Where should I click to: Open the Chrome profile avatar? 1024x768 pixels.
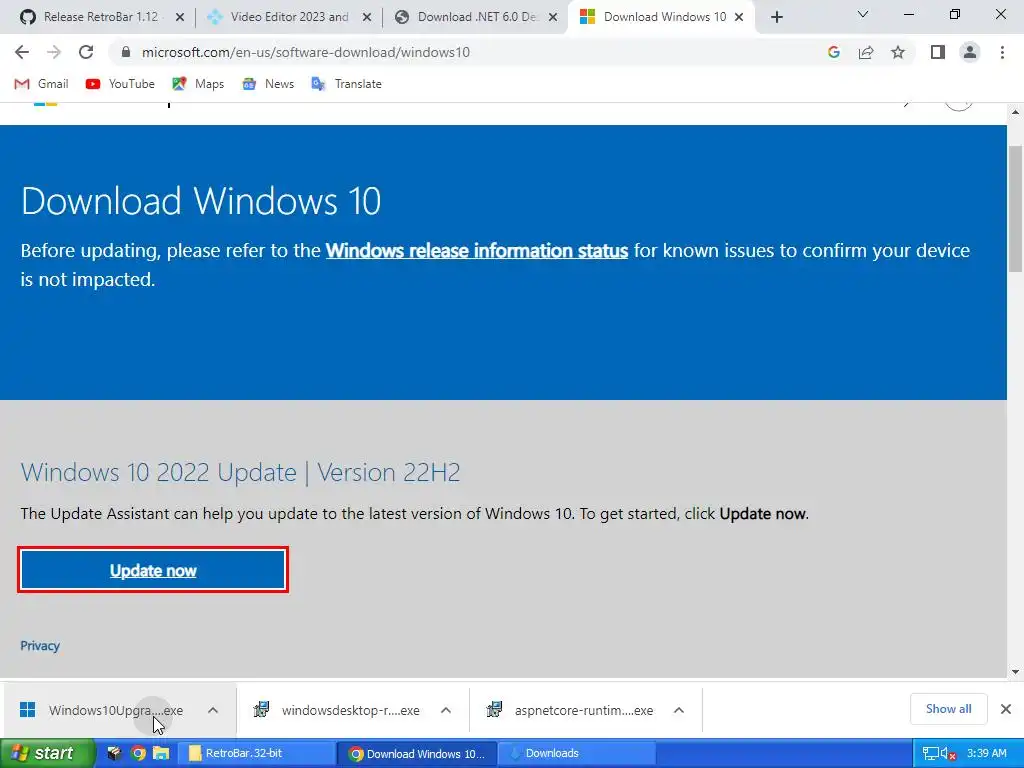970,52
